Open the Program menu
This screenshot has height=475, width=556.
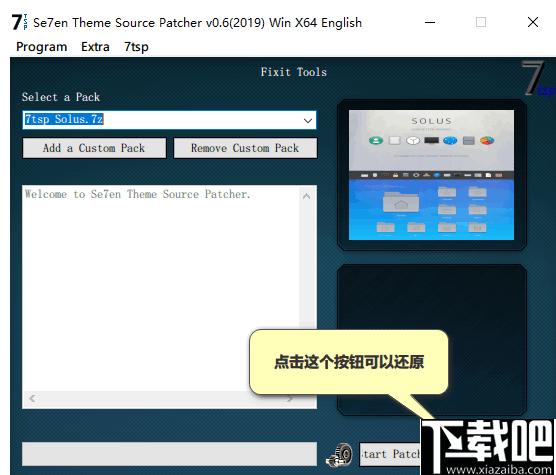[41, 47]
